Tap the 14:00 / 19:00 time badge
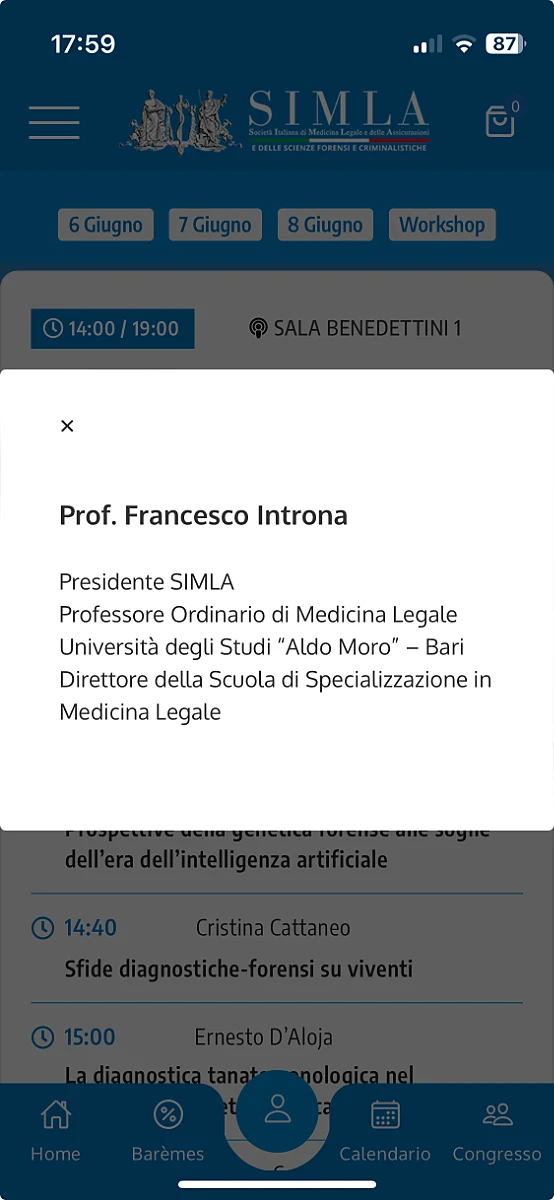Viewport: 554px width, 1200px height. (112, 329)
